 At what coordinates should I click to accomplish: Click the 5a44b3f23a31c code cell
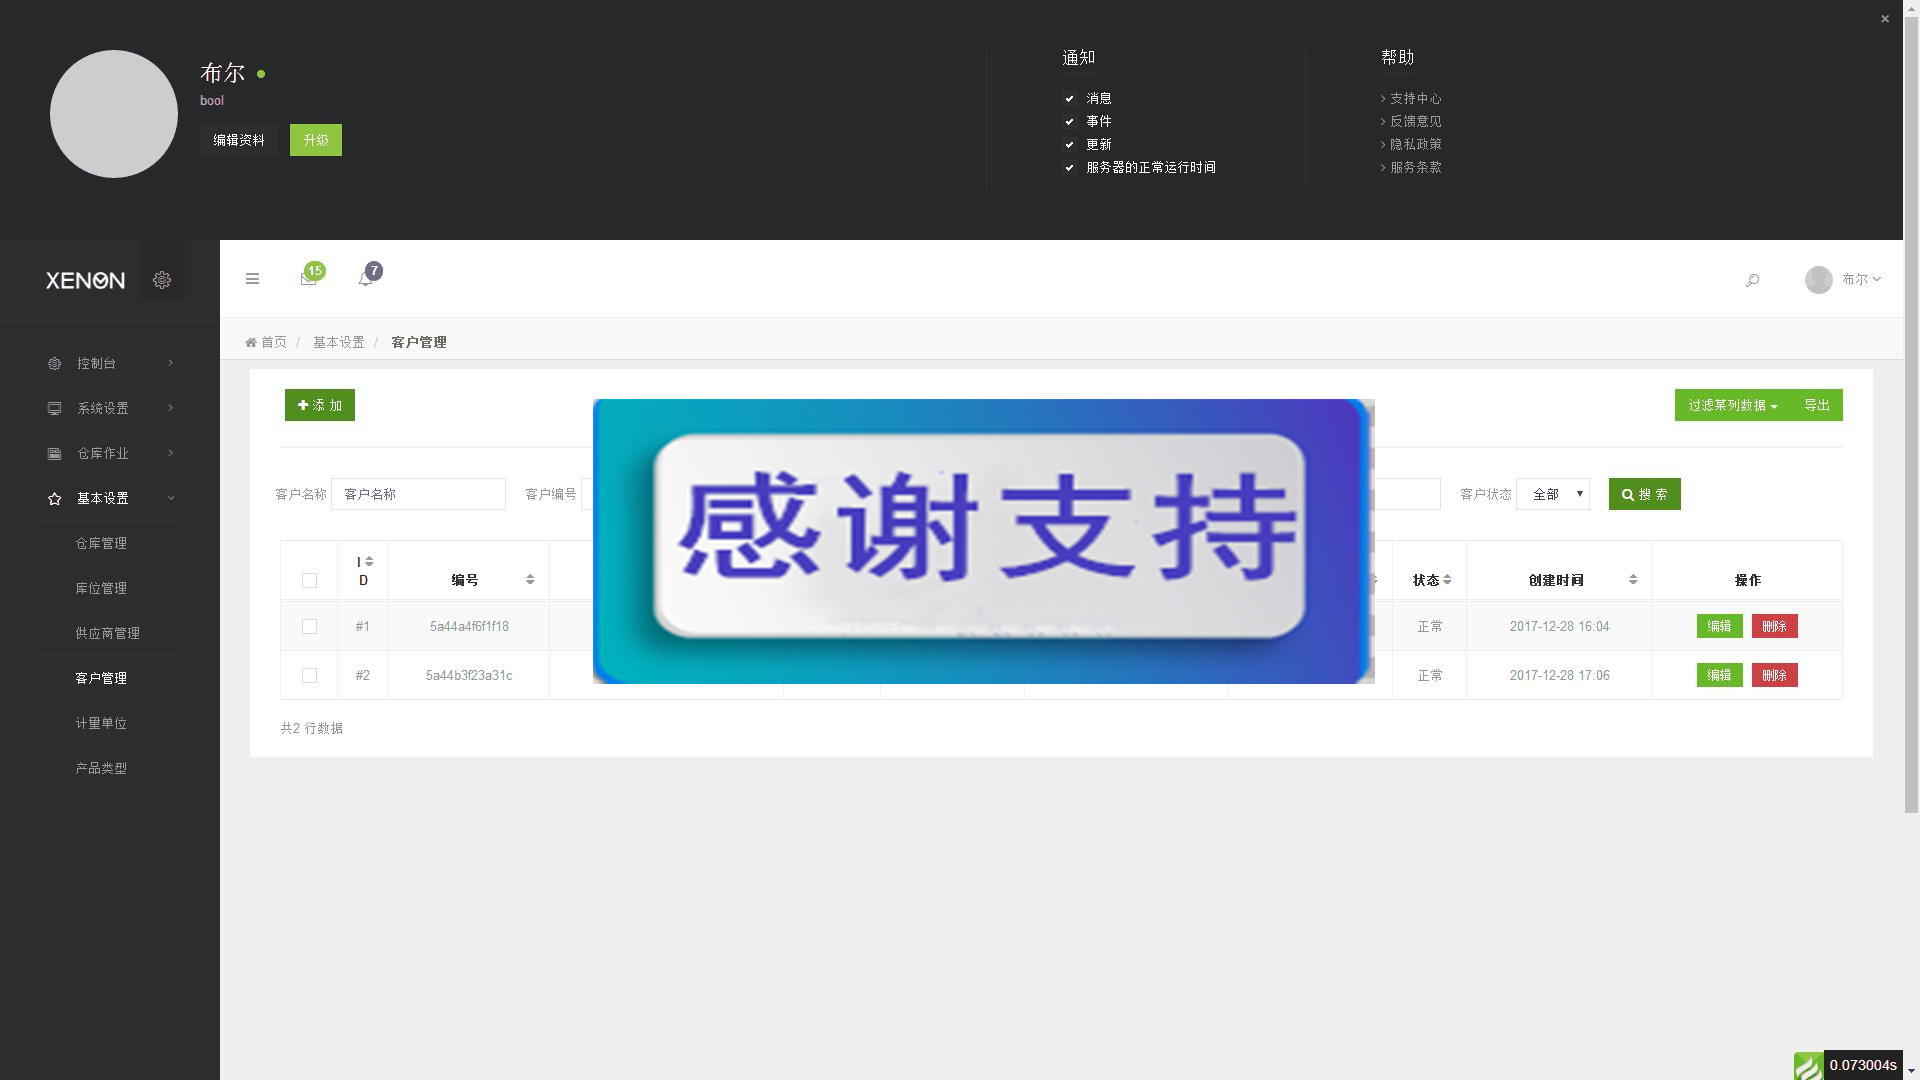[469, 675]
